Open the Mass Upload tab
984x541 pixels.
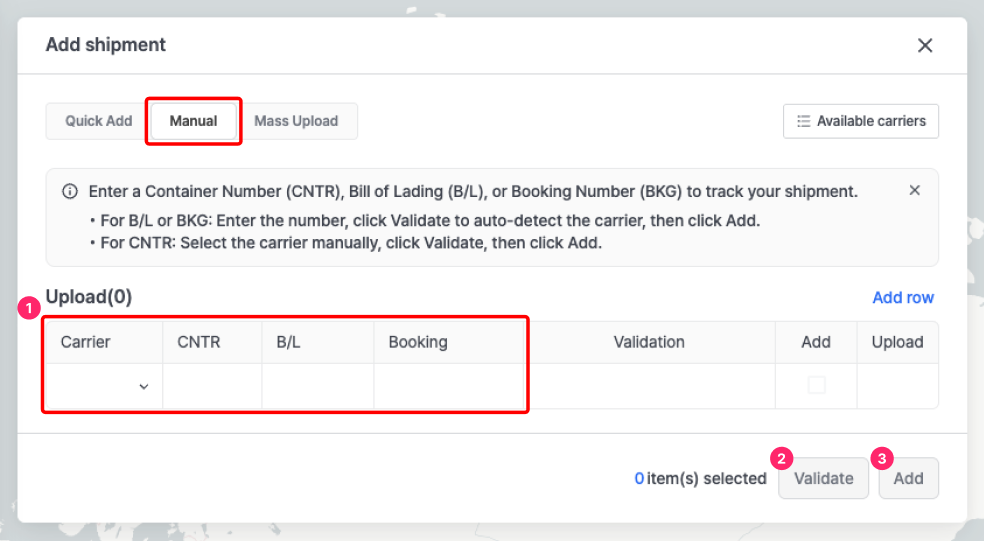tap(296, 121)
